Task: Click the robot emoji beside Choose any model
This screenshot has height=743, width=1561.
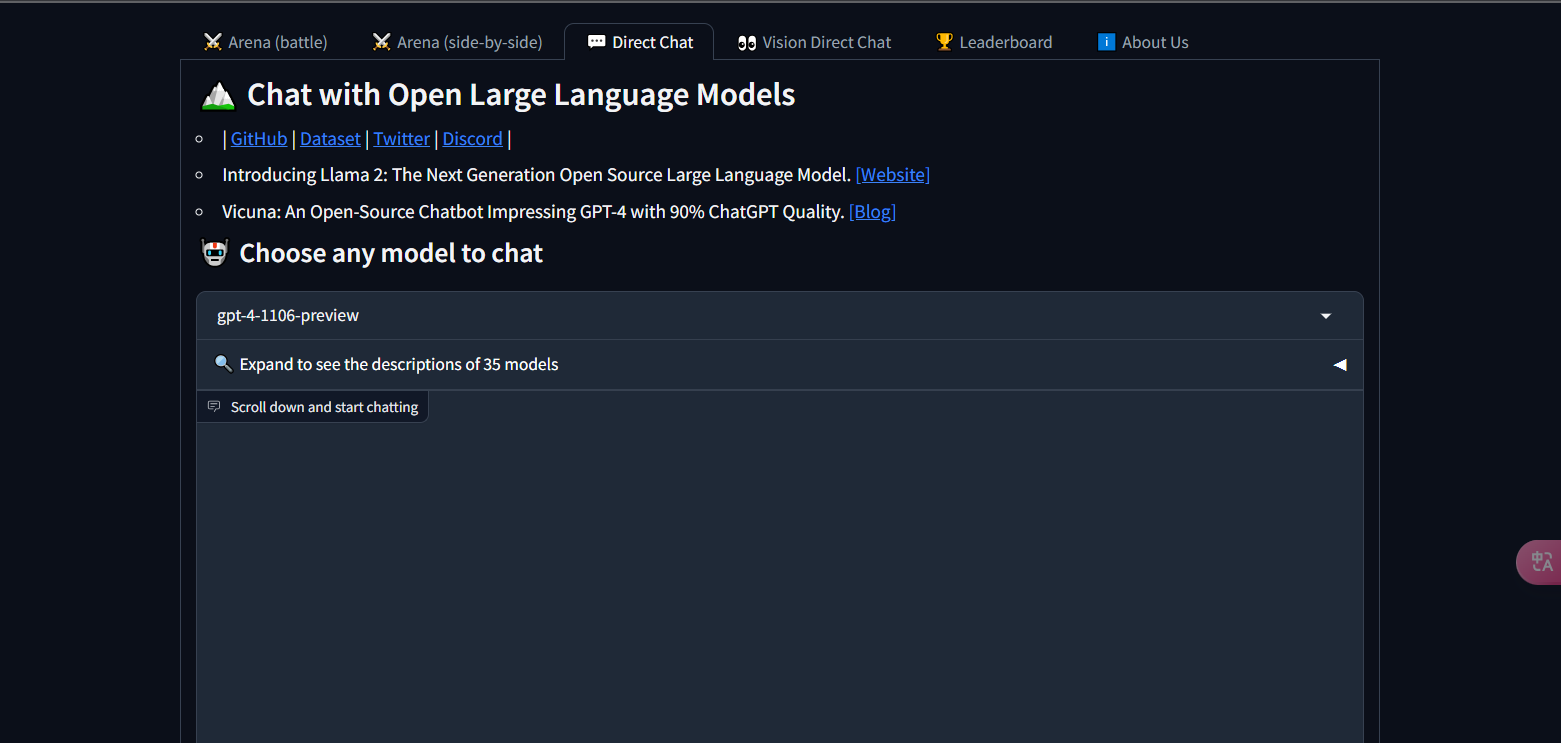Action: click(215, 253)
